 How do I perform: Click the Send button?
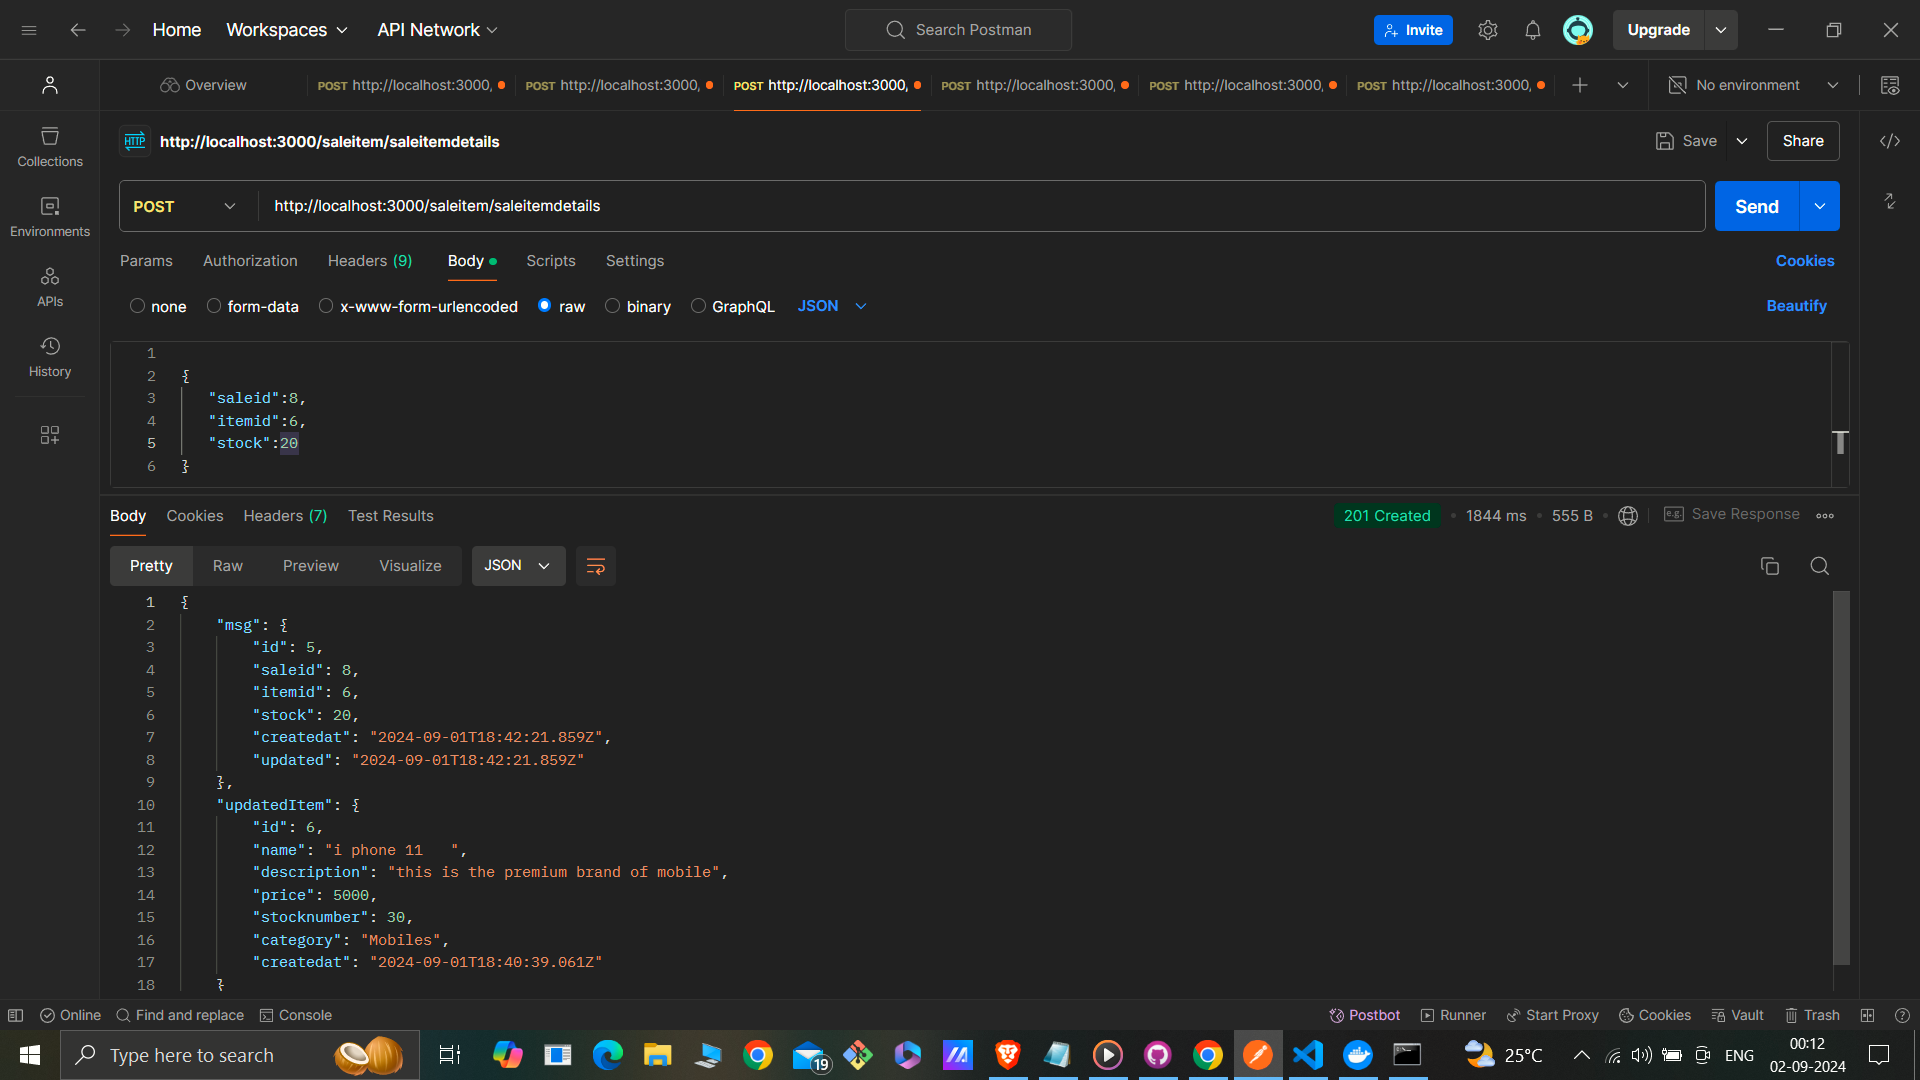click(1756, 206)
